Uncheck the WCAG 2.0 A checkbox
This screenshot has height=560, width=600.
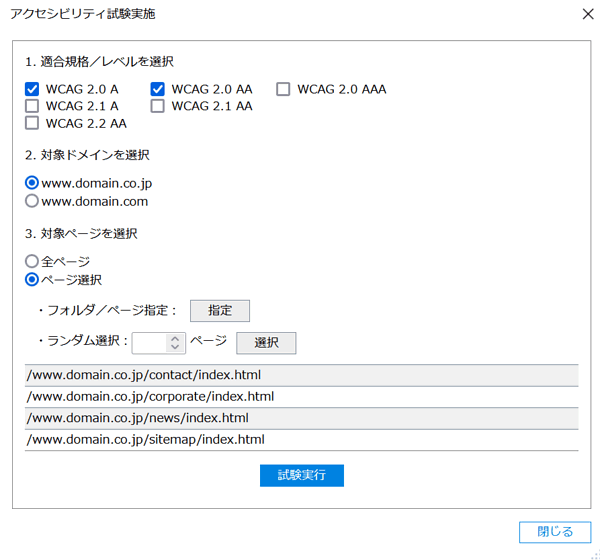pos(32,89)
